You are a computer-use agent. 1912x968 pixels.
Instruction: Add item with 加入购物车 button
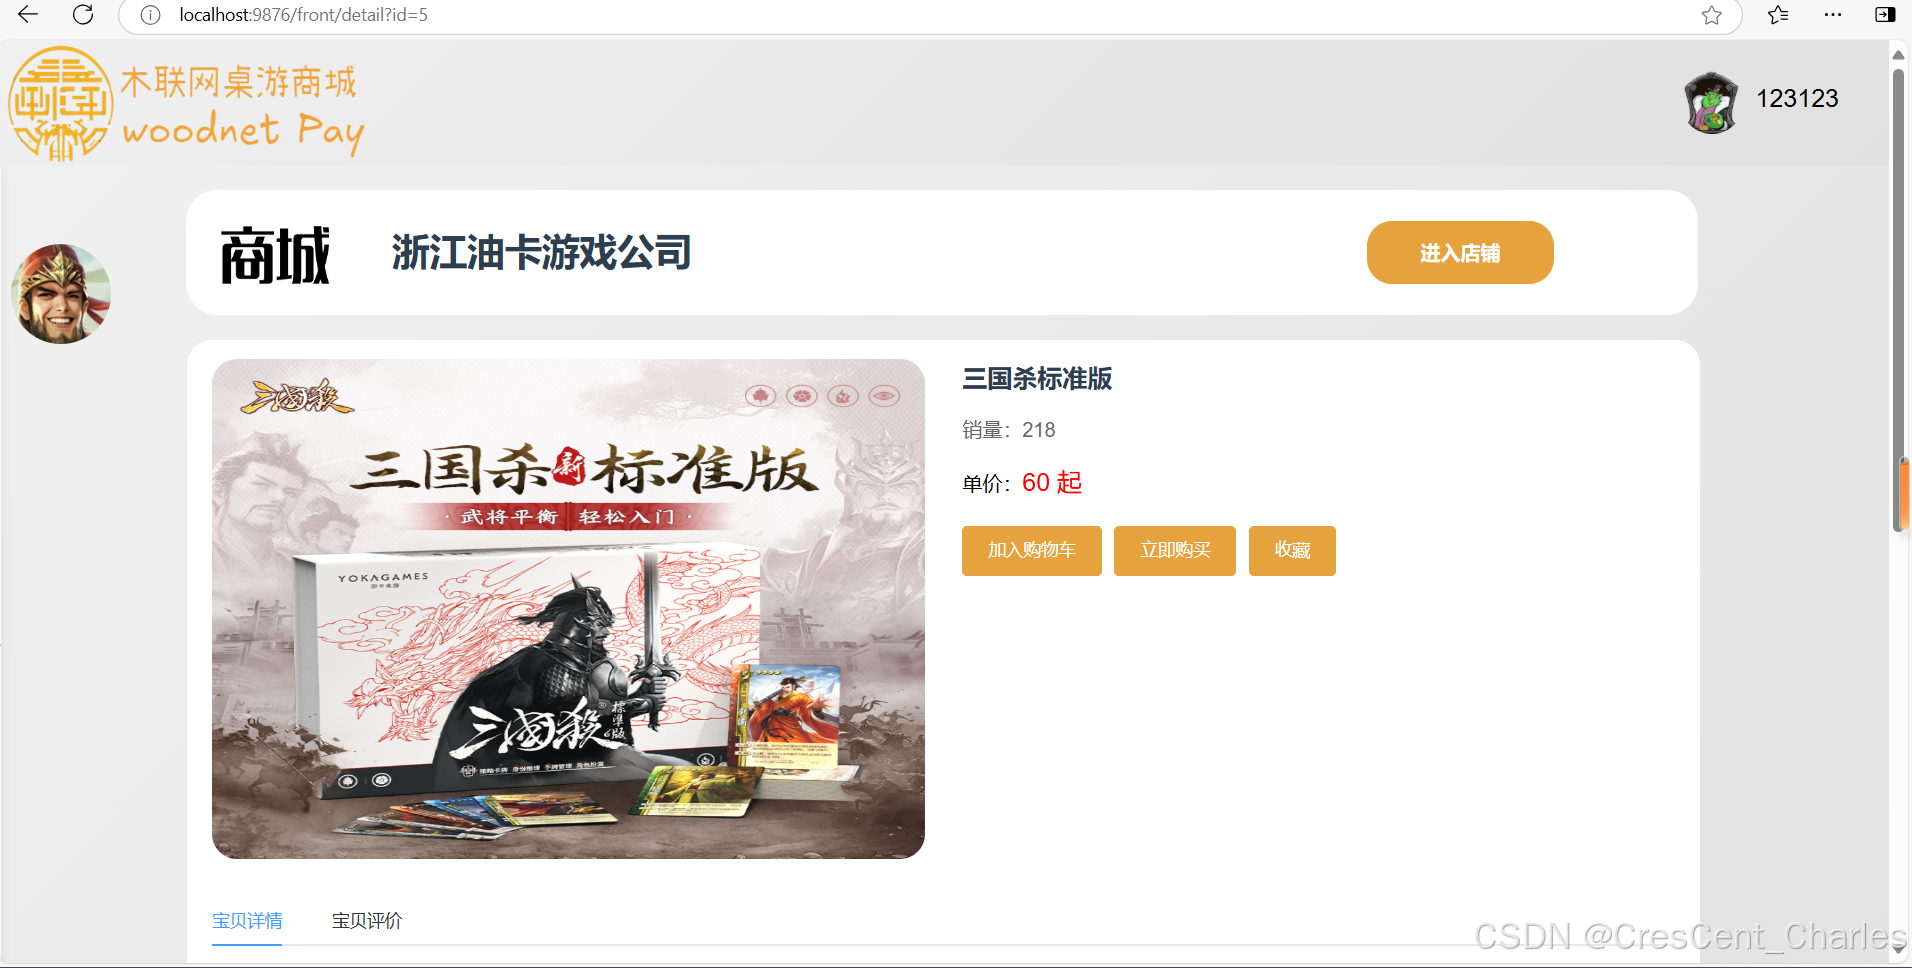click(1032, 551)
